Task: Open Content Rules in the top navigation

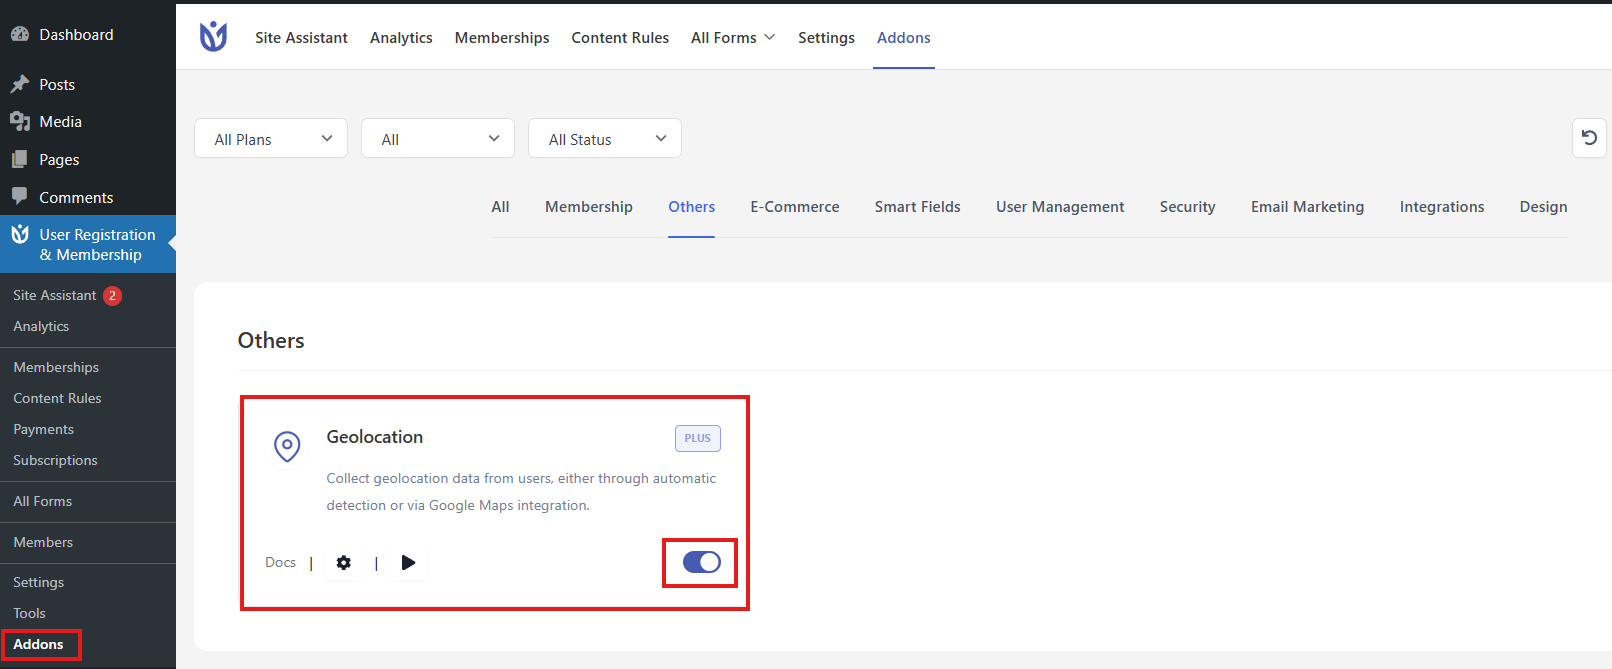Action: point(620,37)
